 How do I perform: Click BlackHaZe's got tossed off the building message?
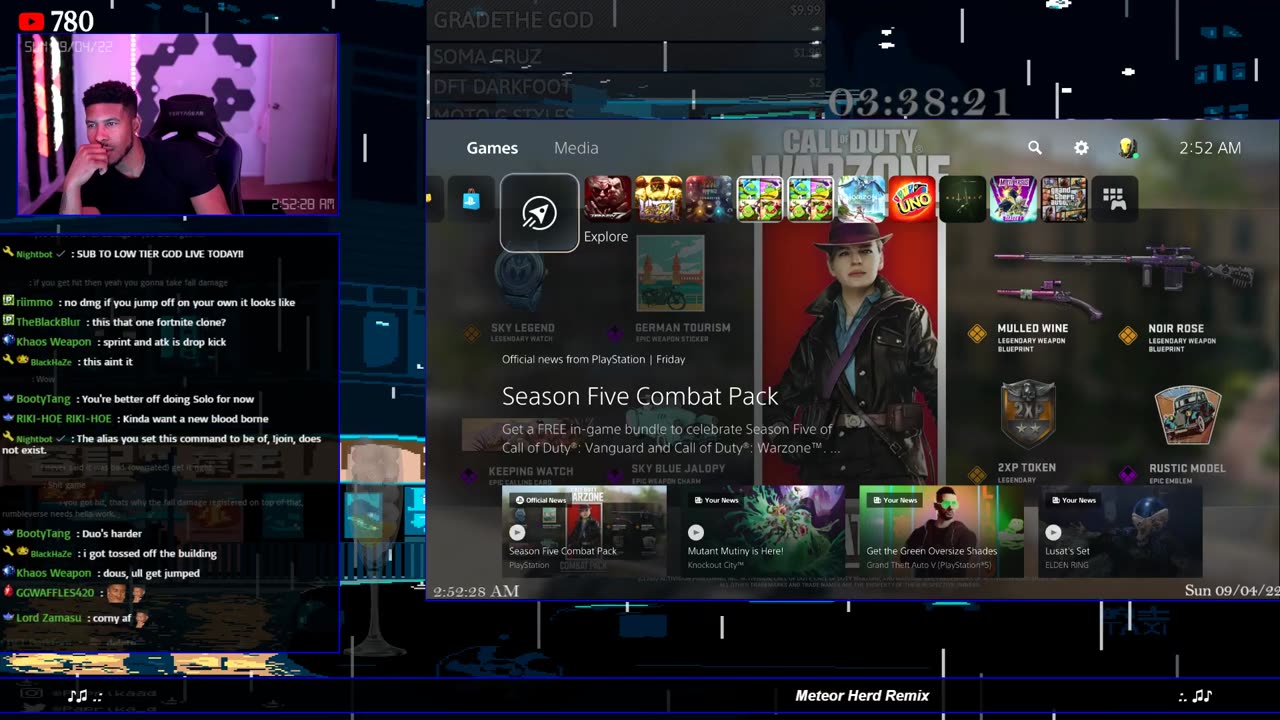[x=152, y=554]
